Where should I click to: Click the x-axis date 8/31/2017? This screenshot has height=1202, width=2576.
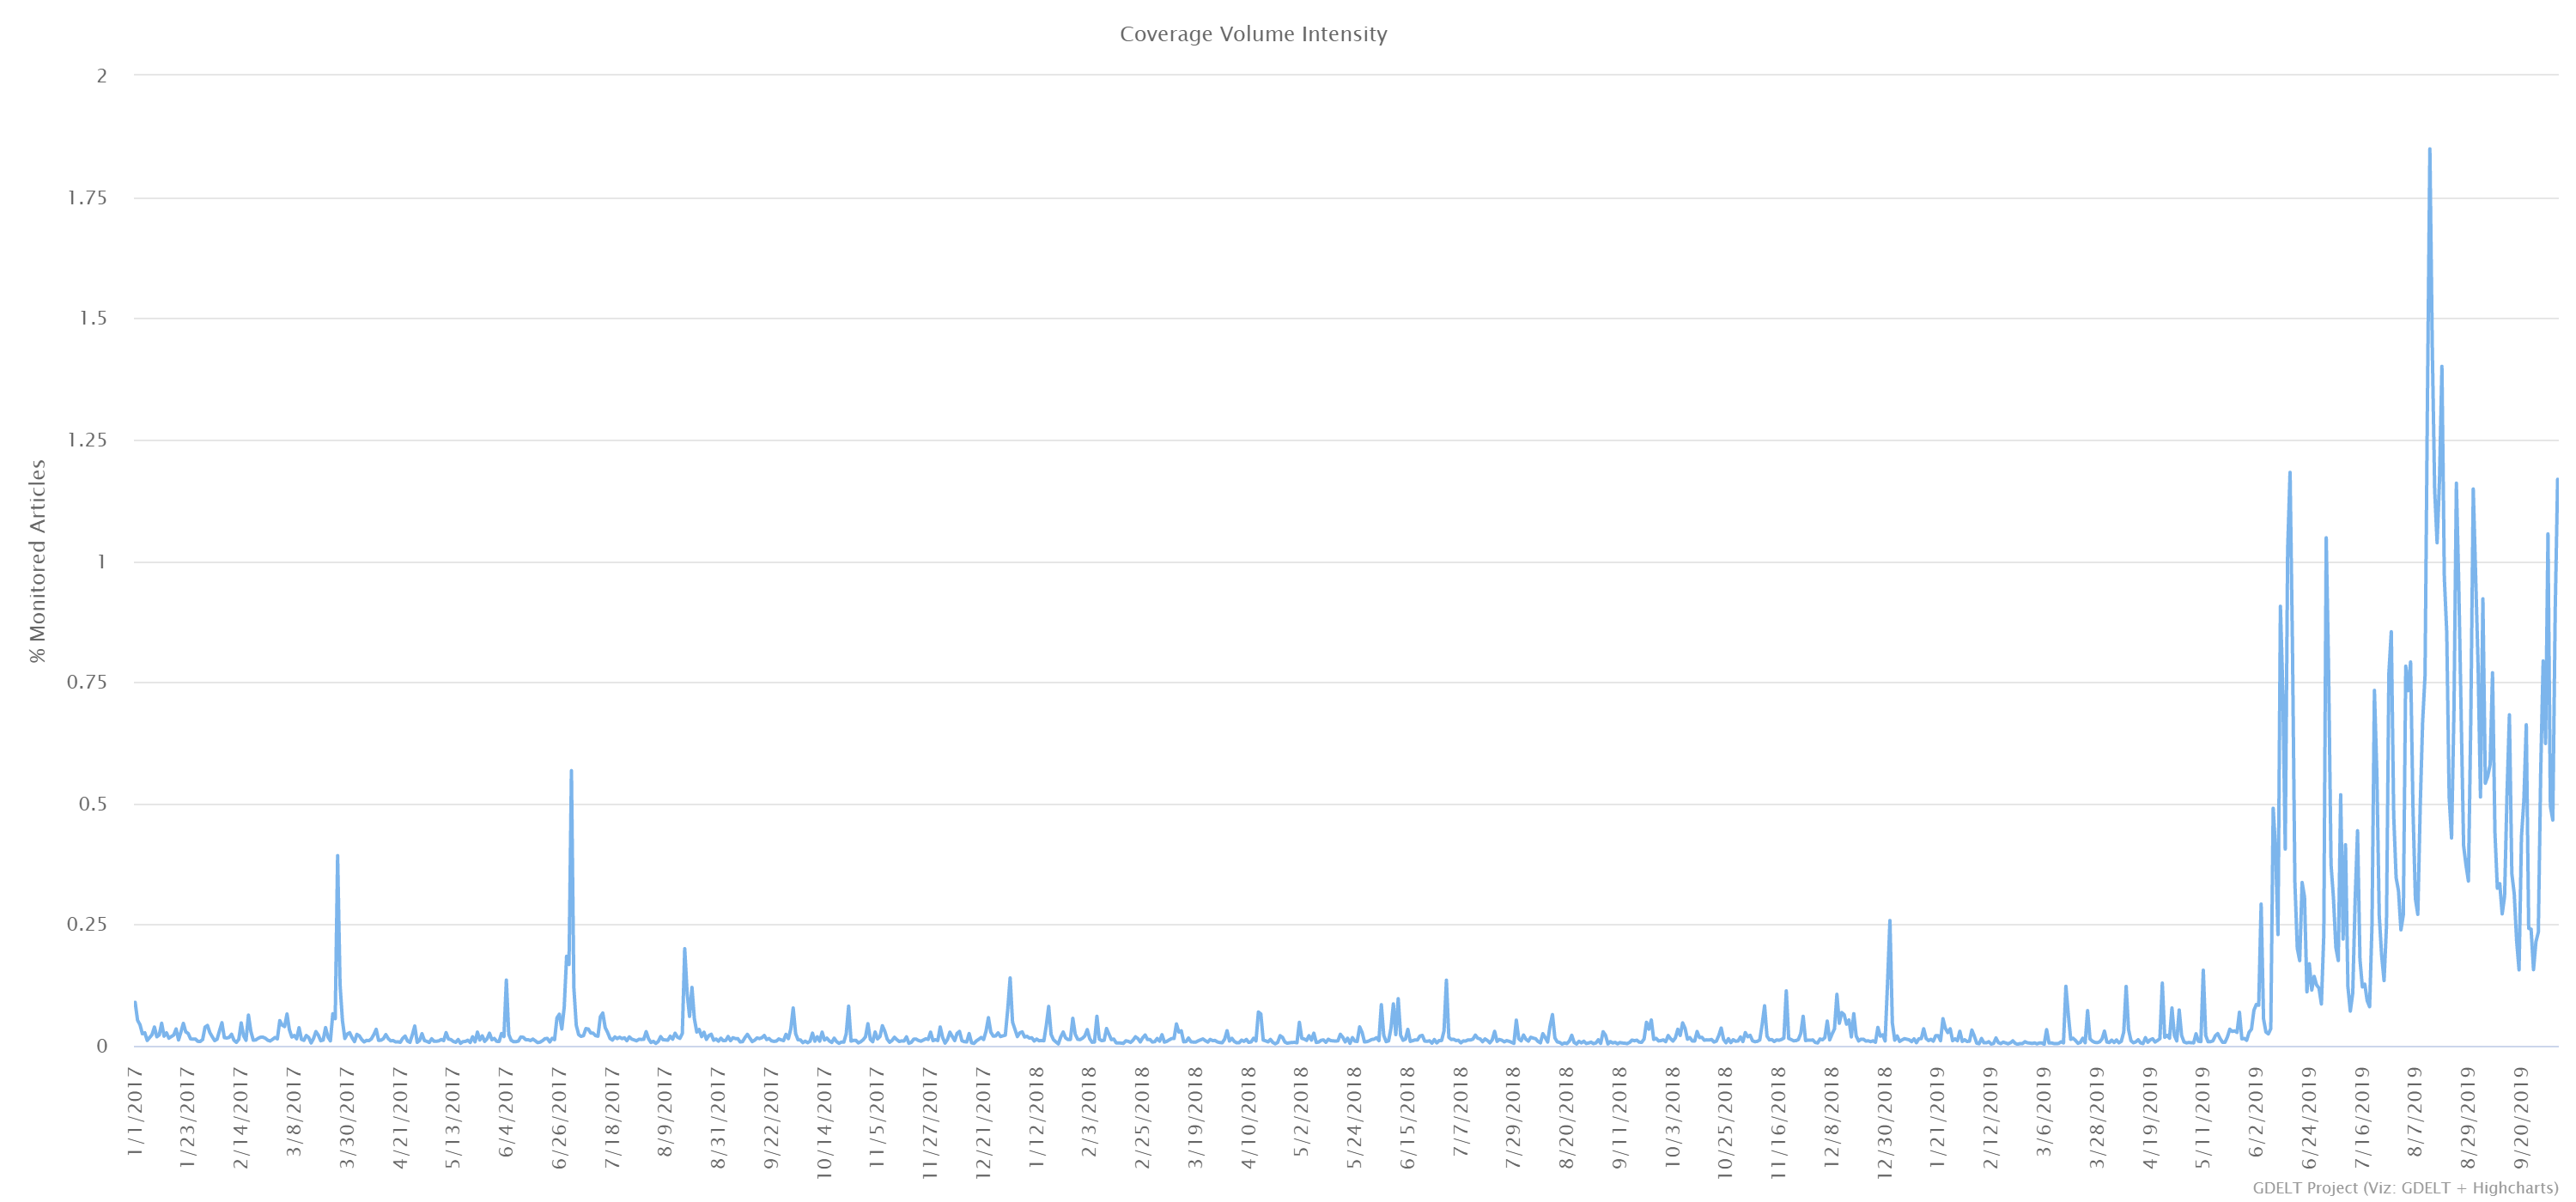(719, 1116)
